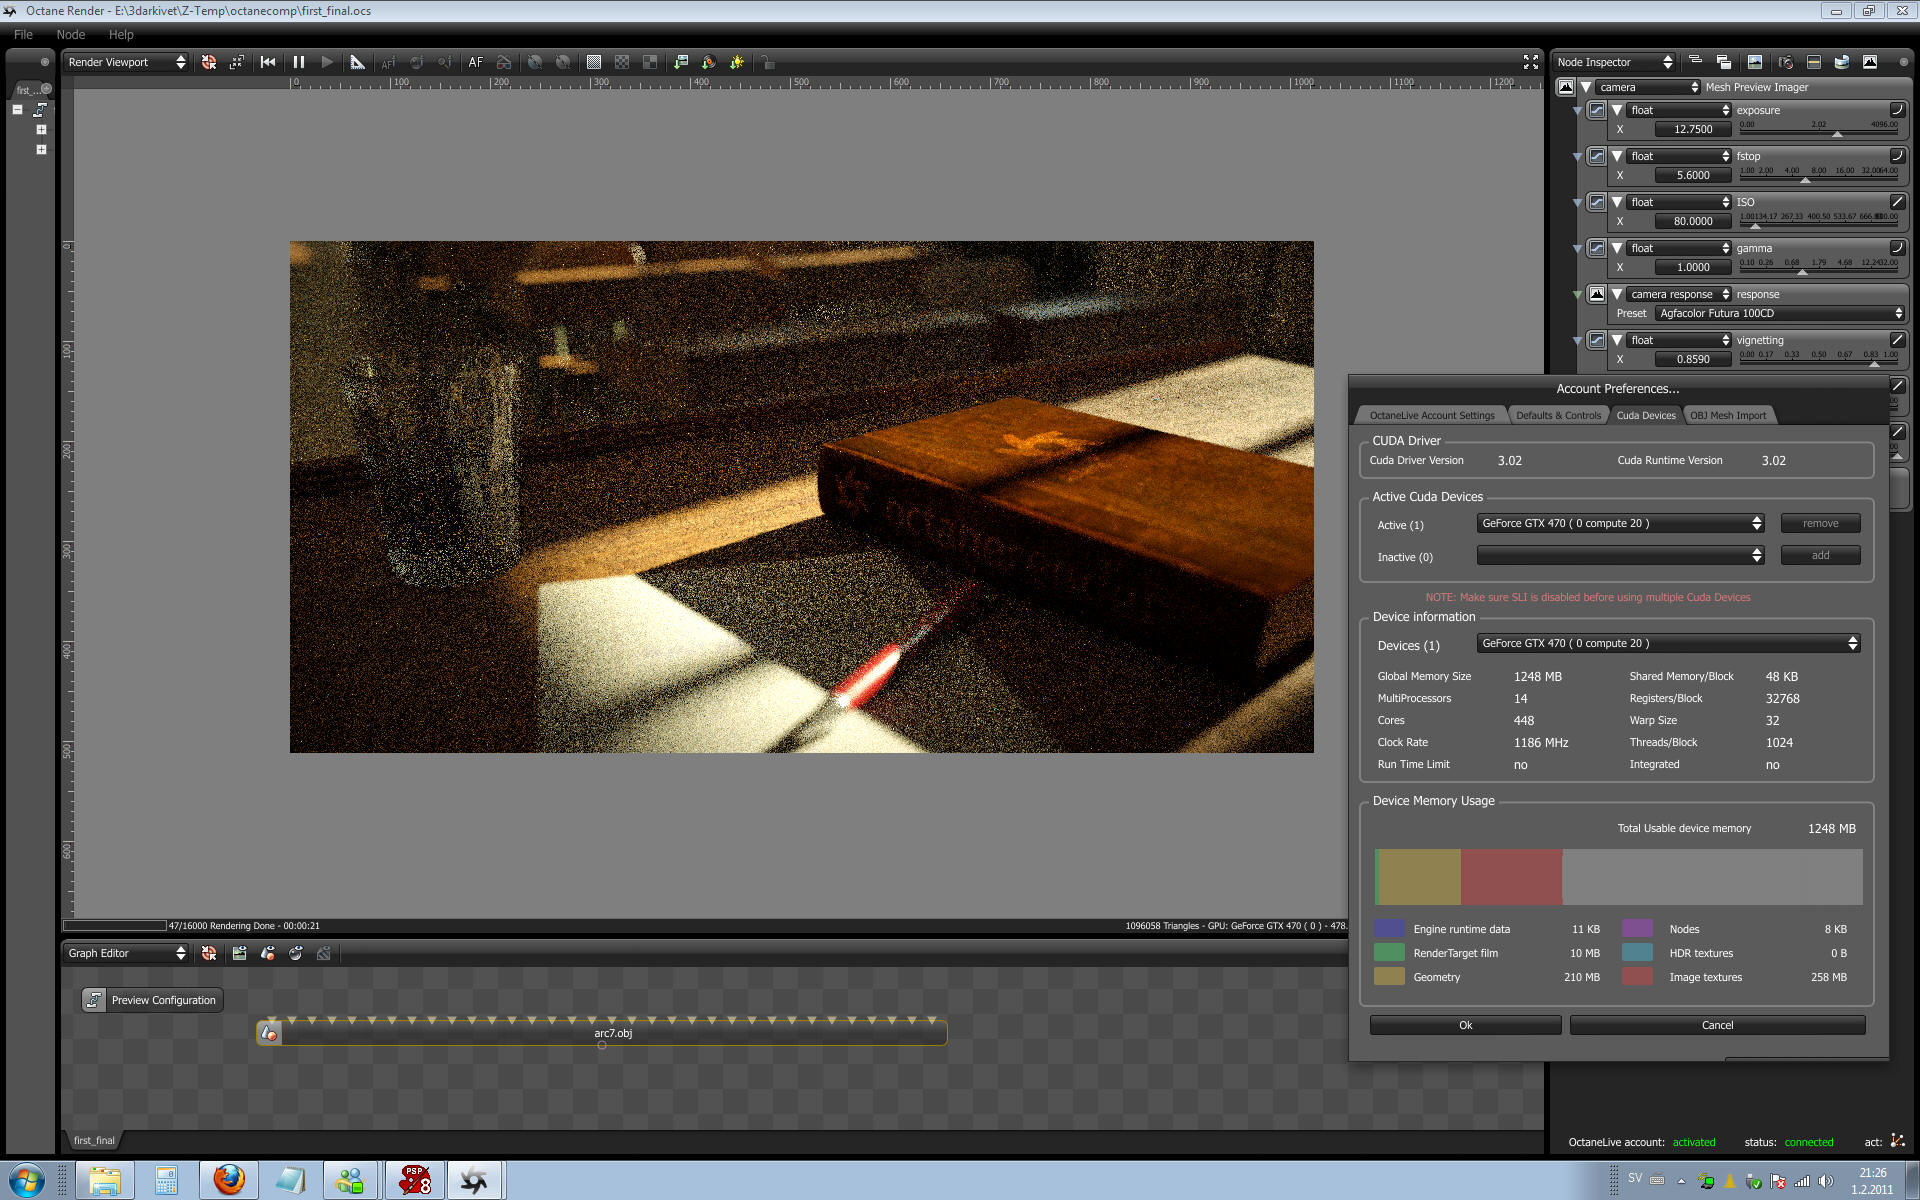Enable the 3D glasses stereo icon
This screenshot has width=1920, height=1200.
504,62
